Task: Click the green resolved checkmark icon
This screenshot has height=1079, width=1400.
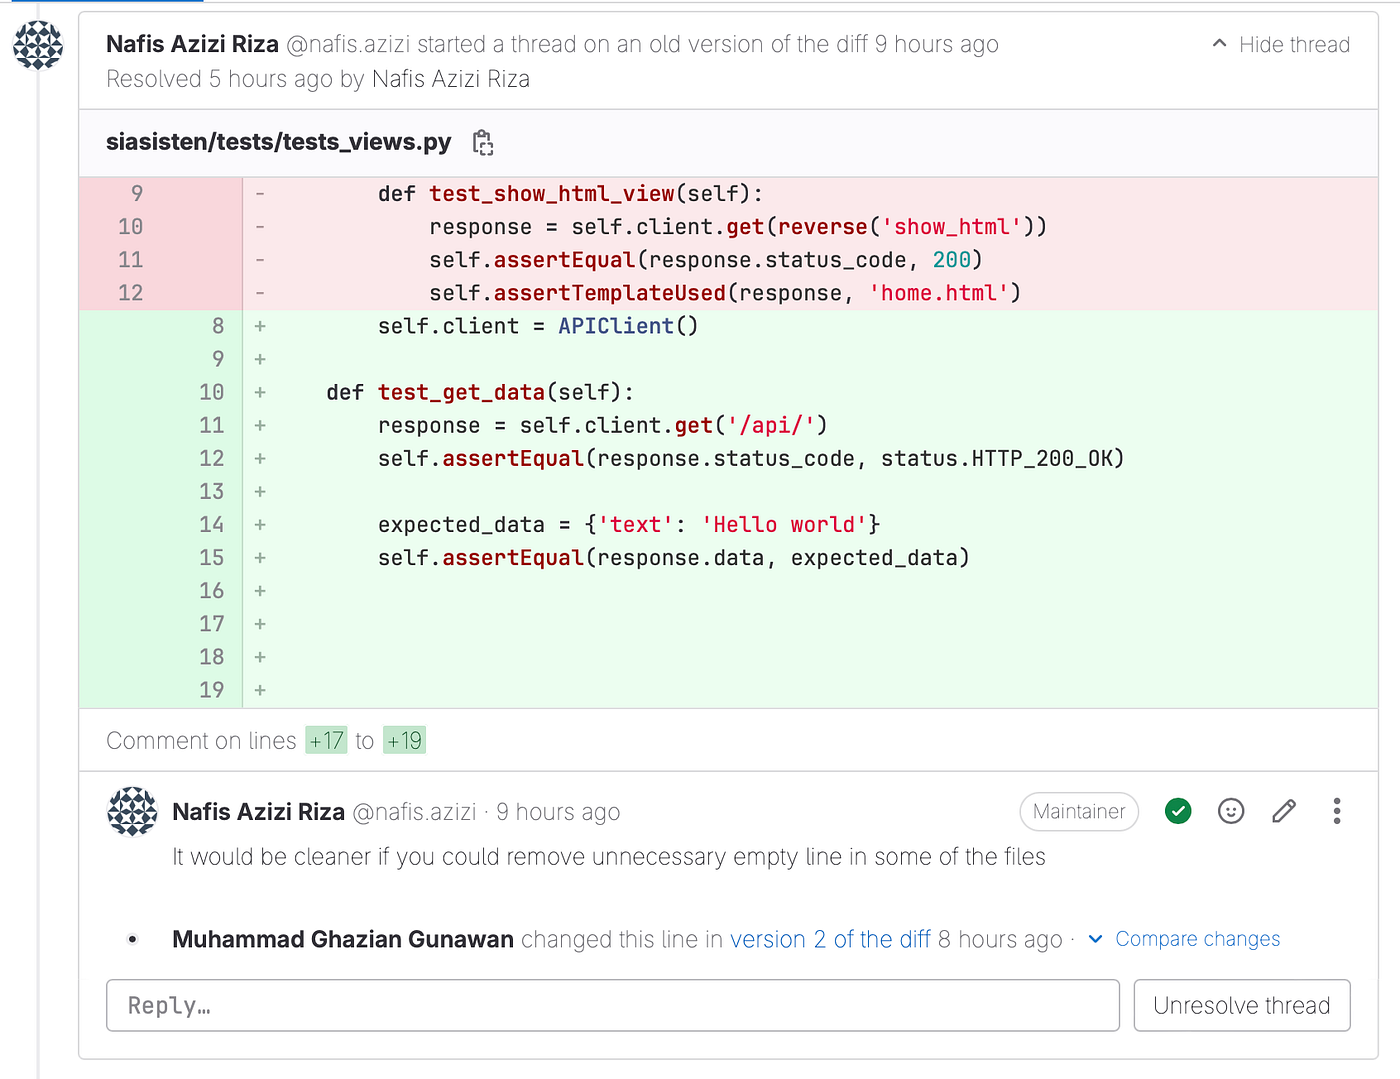Action: click(x=1178, y=811)
